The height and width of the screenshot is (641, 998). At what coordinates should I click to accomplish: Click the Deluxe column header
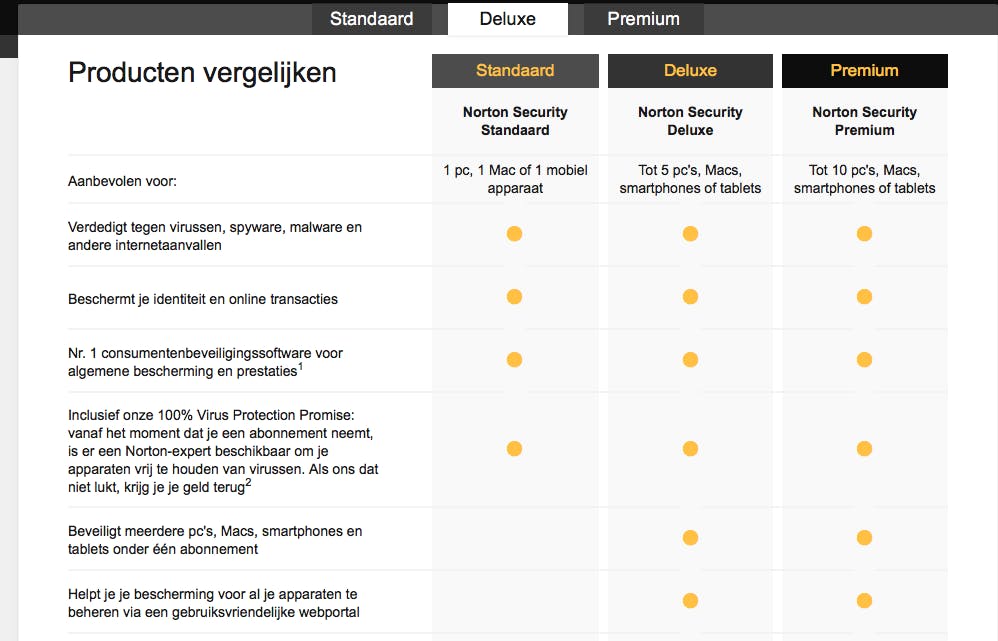coord(690,71)
